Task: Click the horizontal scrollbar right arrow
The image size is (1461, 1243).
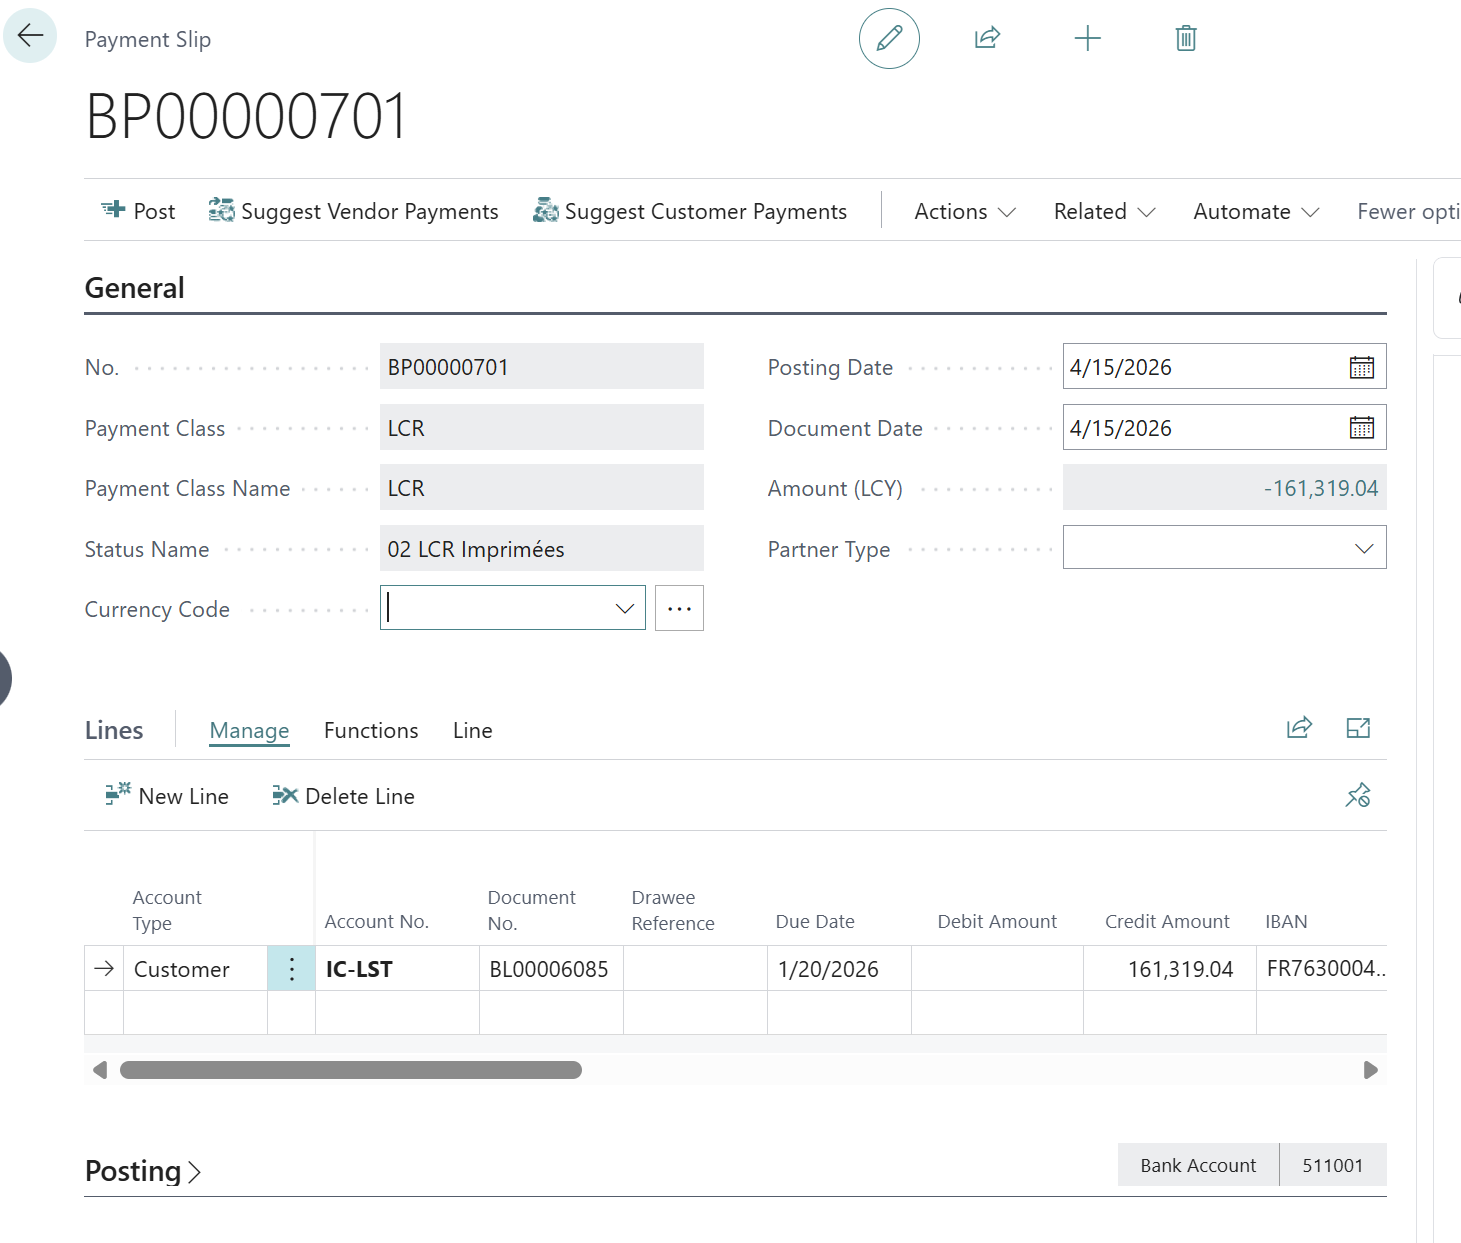Action: [x=1370, y=1070]
